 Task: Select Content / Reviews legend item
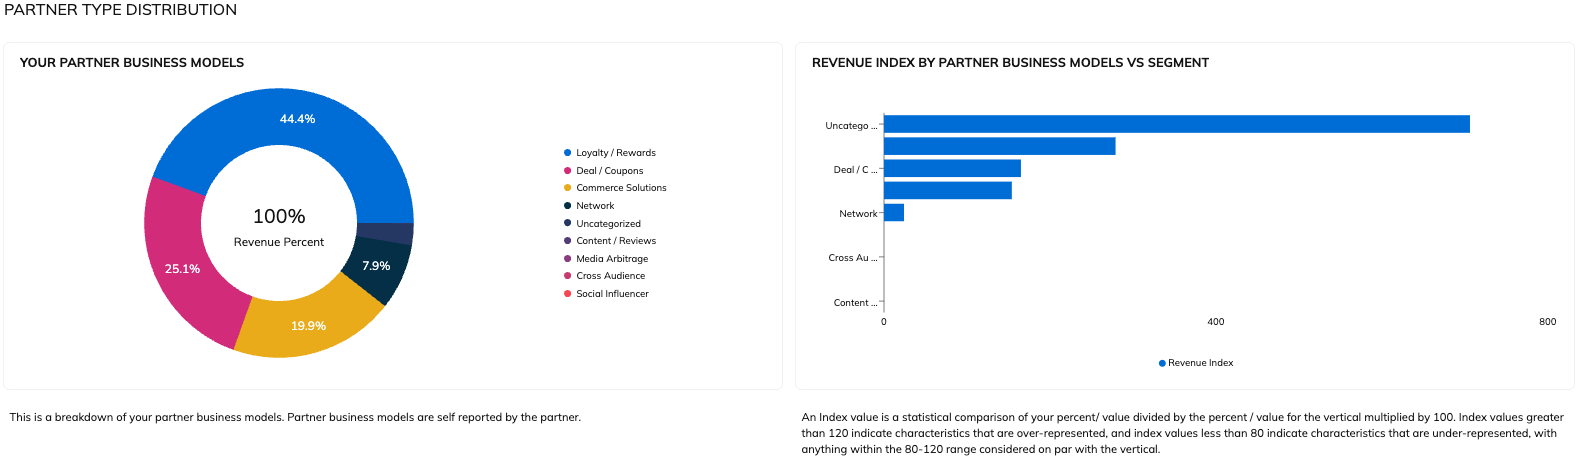click(615, 241)
